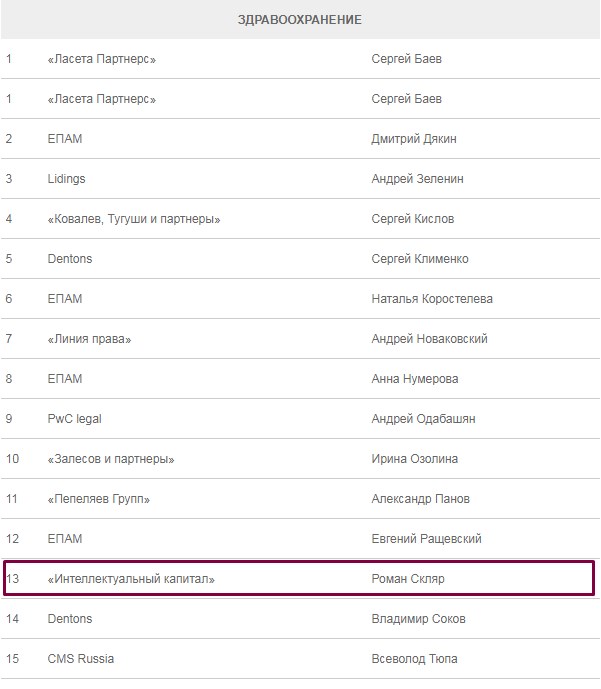
Task: Open the «Пепеляев Групп» entry
Action: [x=99, y=499]
